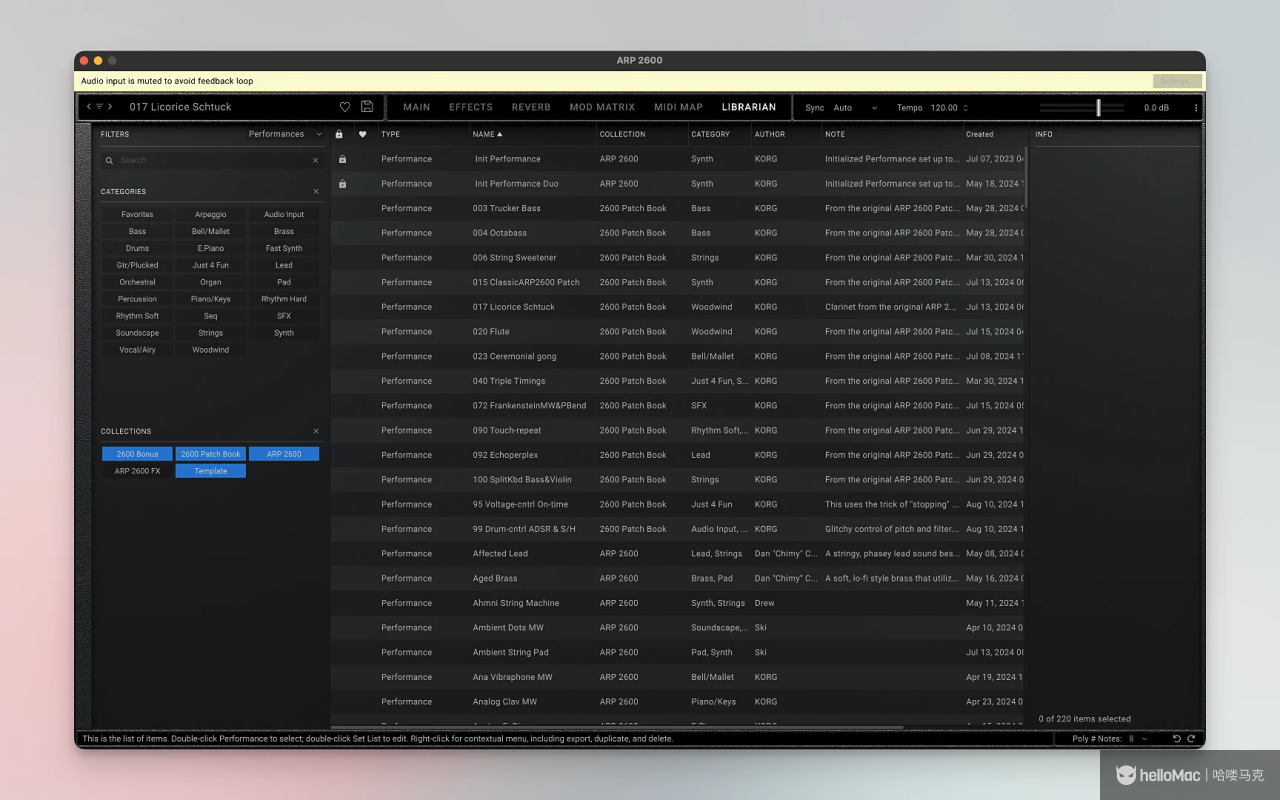Image resolution: width=1280 pixels, height=800 pixels.
Task: Click the 0.0 dB volume readout
Action: point(1156,108)
